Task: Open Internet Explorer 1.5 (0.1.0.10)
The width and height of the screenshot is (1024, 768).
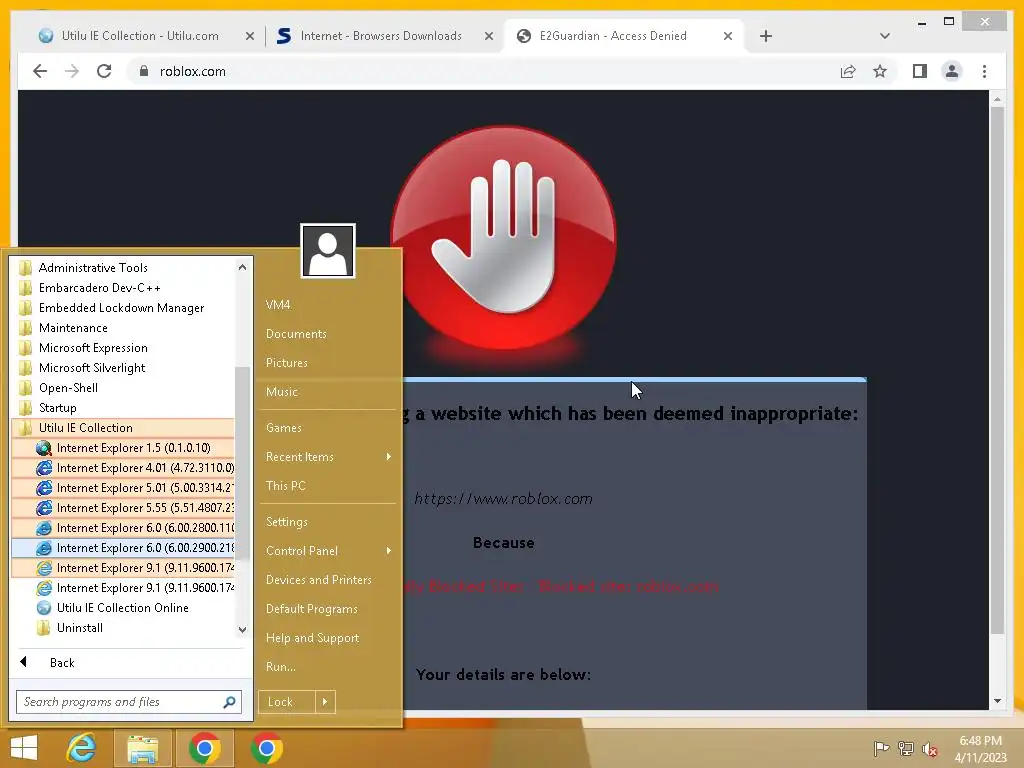Action: [123, 448]
